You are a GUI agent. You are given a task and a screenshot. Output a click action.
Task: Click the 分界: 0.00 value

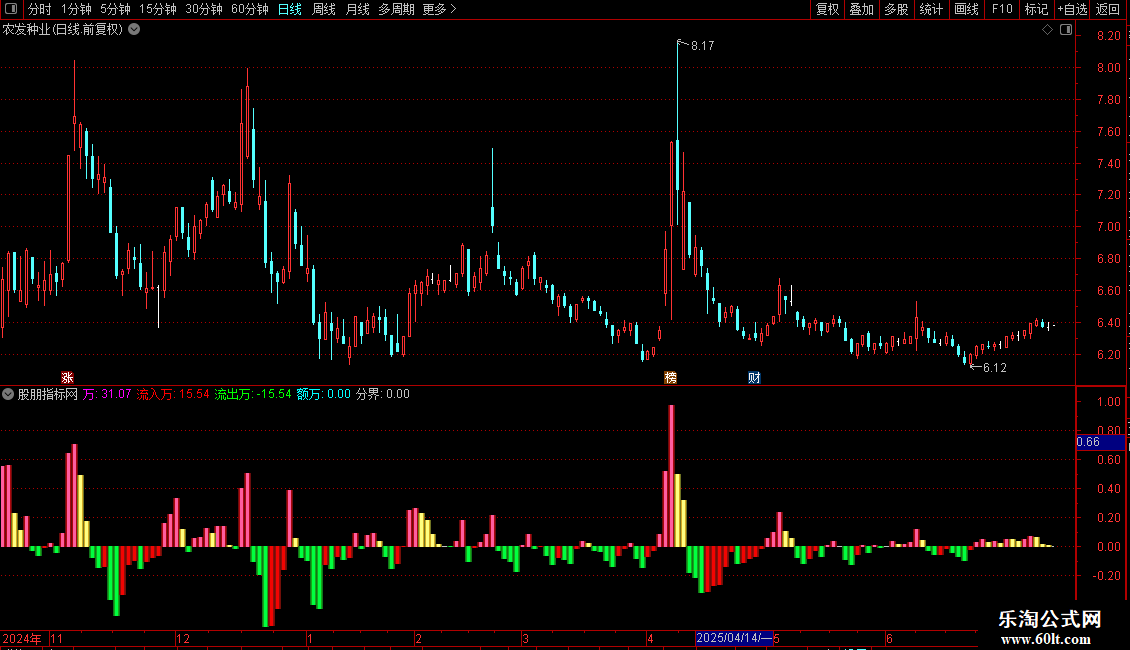[x=383, y=394]
